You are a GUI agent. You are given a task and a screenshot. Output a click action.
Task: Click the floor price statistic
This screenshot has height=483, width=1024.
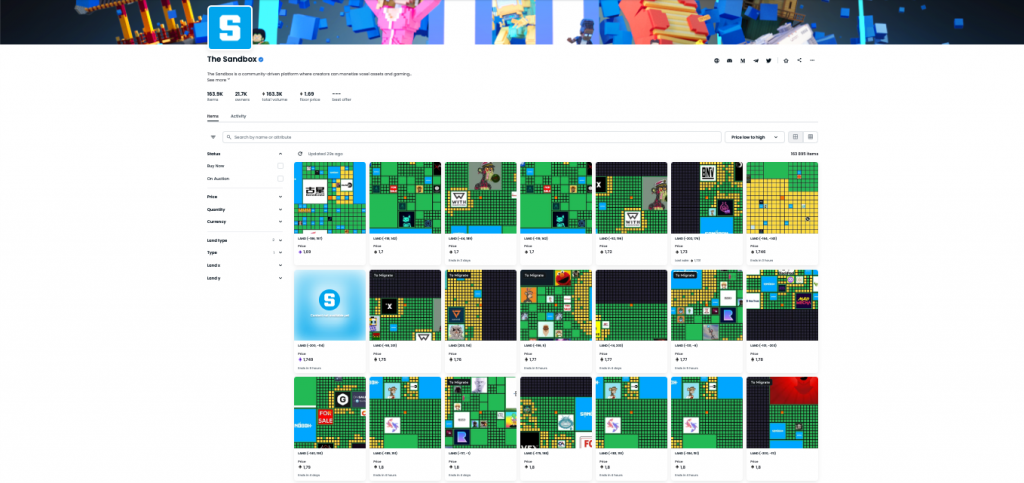pos(310,97)
